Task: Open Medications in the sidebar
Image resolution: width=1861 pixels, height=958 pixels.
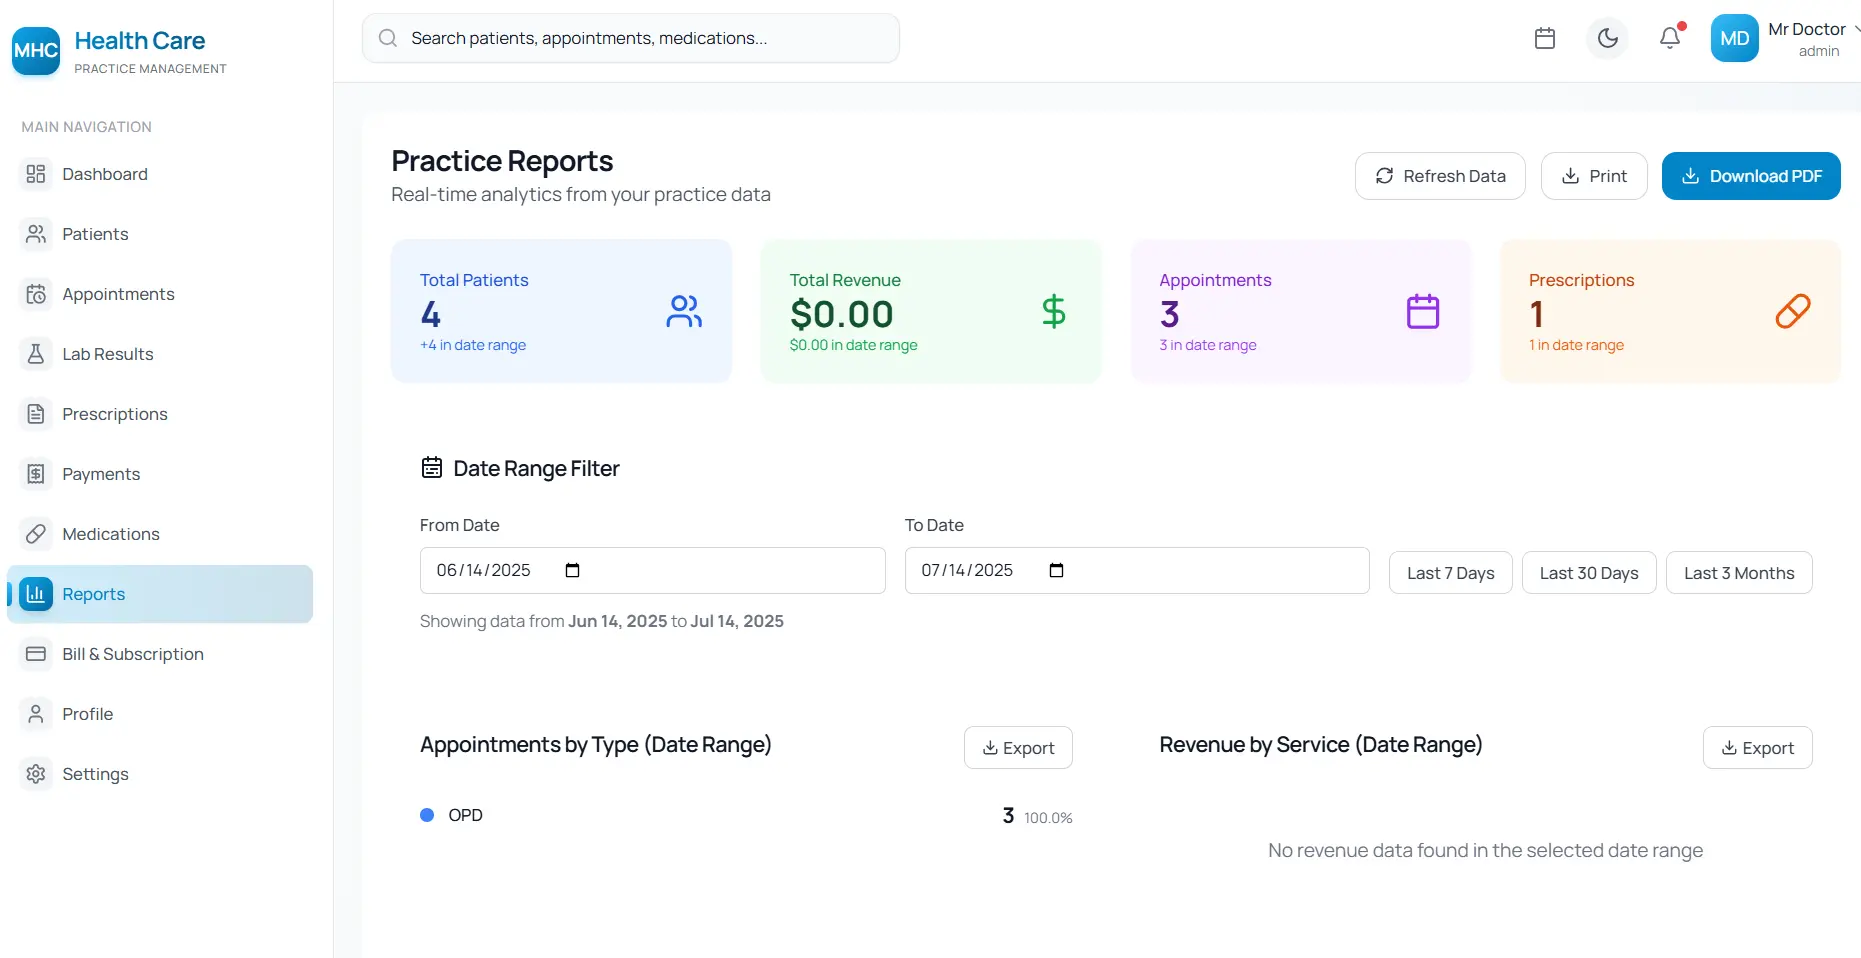Action: click(x=160, y=534)
